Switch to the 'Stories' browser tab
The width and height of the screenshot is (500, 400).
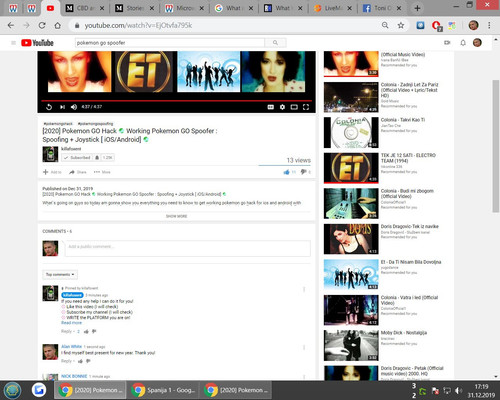[x=135, y=8]
